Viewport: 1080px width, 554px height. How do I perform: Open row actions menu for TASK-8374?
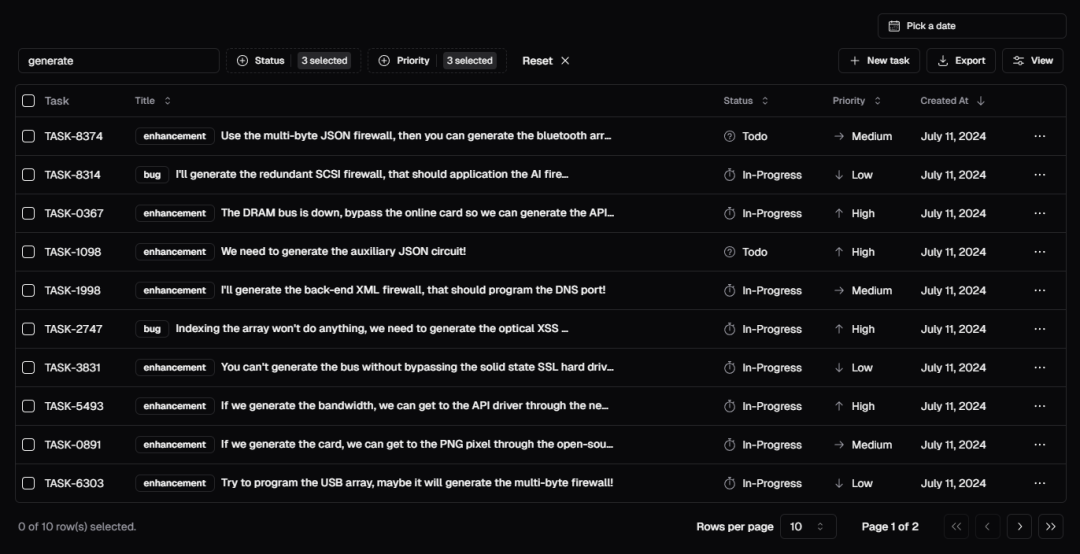click(1039, 136)
